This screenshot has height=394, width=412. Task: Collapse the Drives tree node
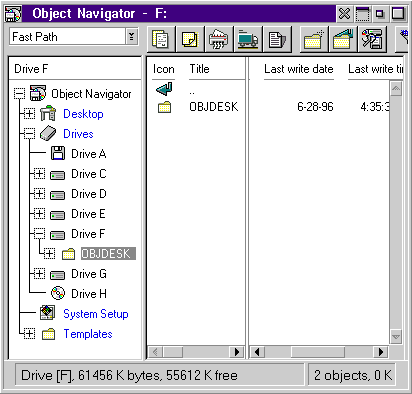tap(29, 134)
